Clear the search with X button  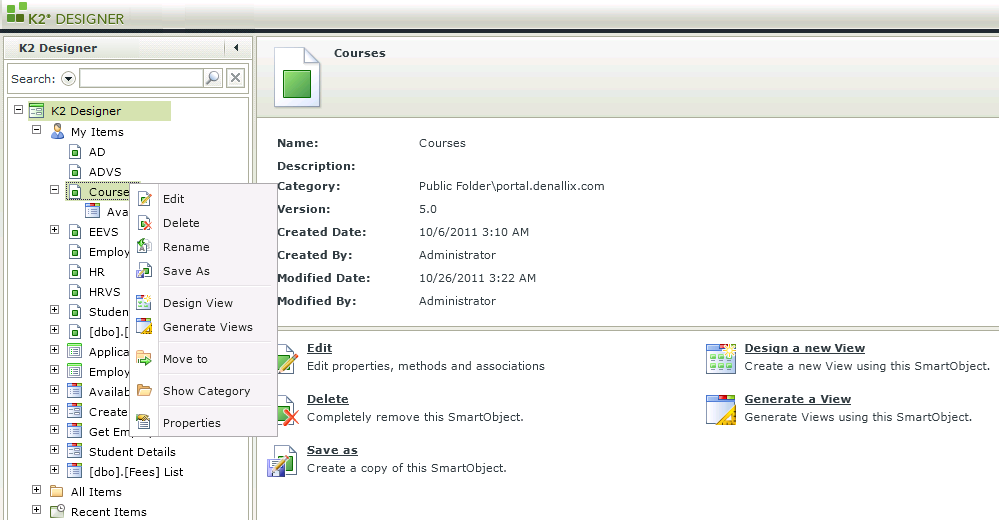pyautogui.click(x=235, y=78)
